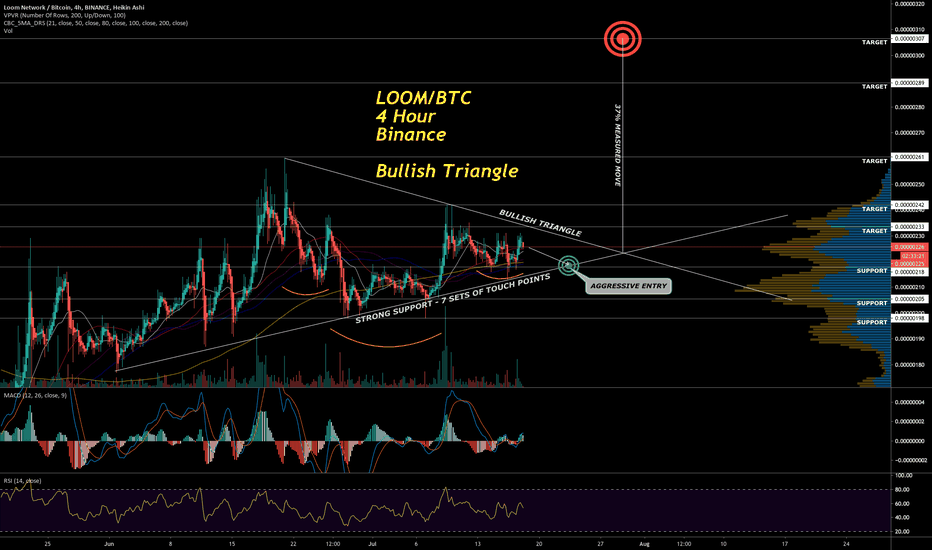Click the 25 date label on time axis

[x=48, y=543]
